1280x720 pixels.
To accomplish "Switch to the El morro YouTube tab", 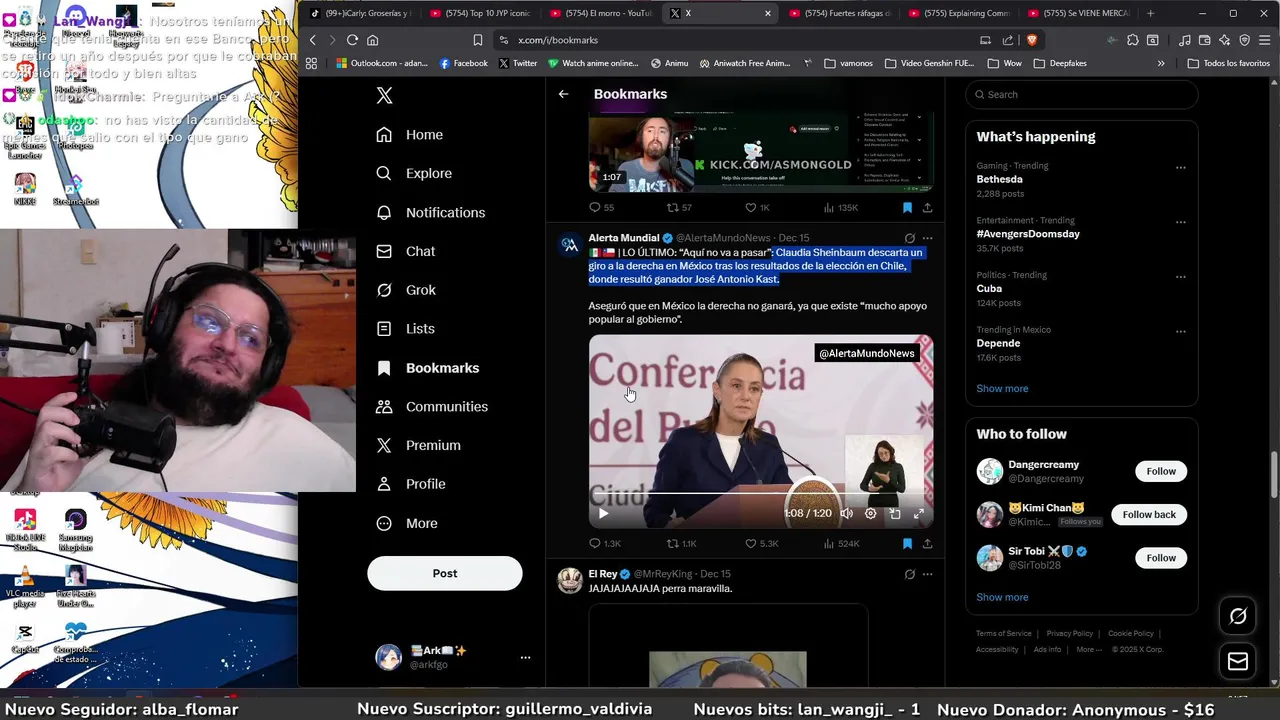I will 600,13.
